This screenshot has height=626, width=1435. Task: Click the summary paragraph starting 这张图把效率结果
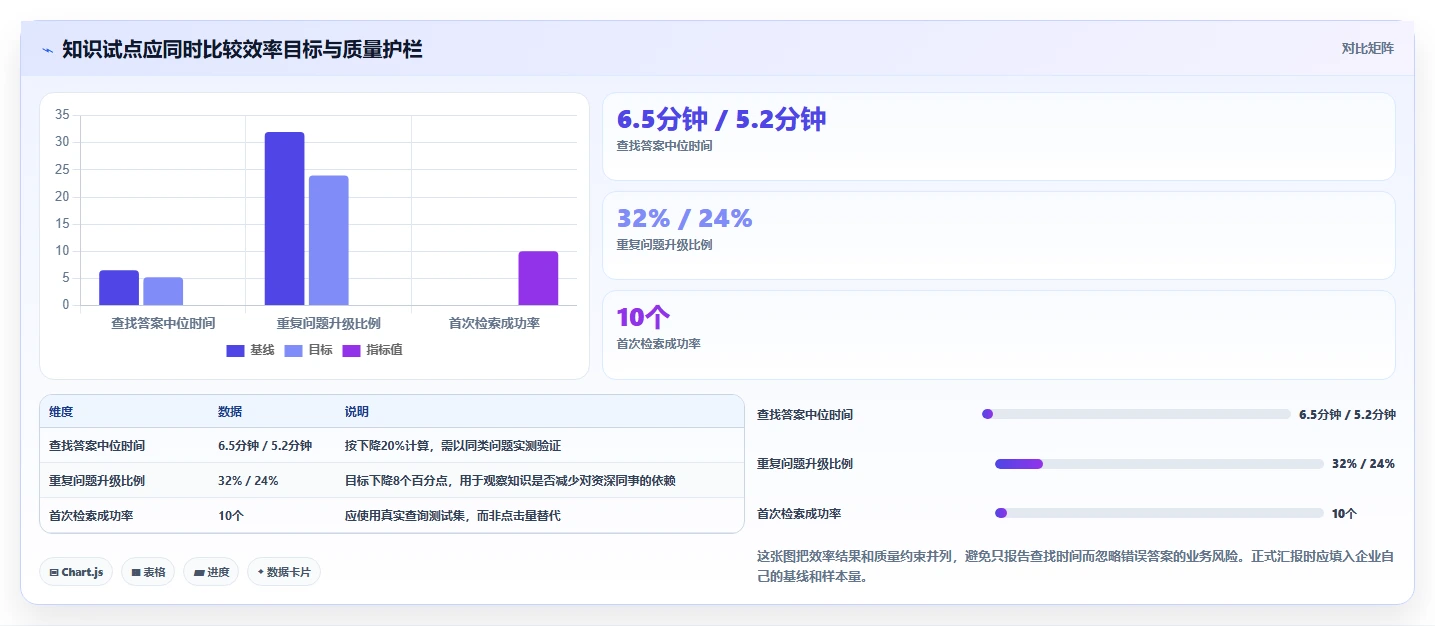pyautogui.click(x=1075, y=566)
